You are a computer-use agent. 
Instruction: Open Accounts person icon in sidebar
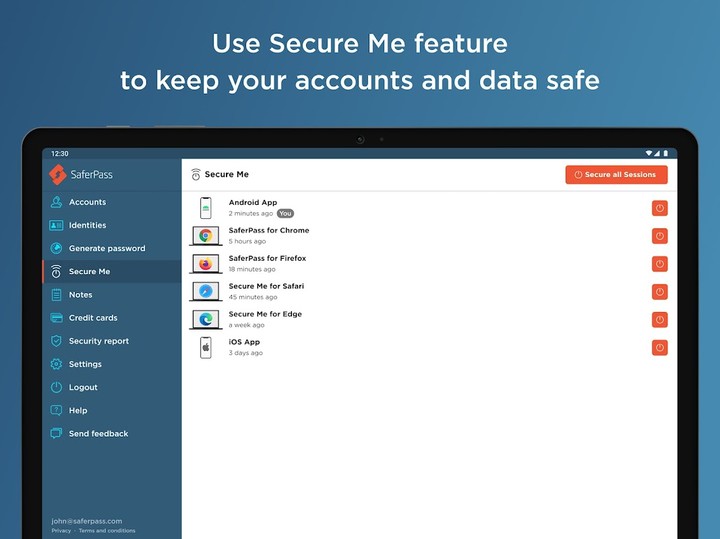56,202
